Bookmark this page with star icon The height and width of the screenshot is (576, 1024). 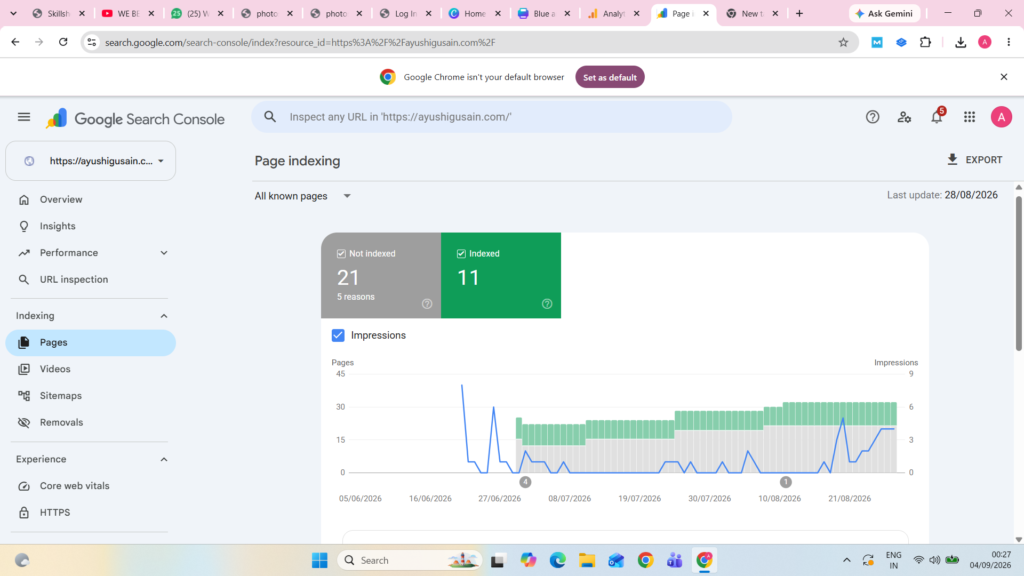pyautogui.click(x=843, y=42)
